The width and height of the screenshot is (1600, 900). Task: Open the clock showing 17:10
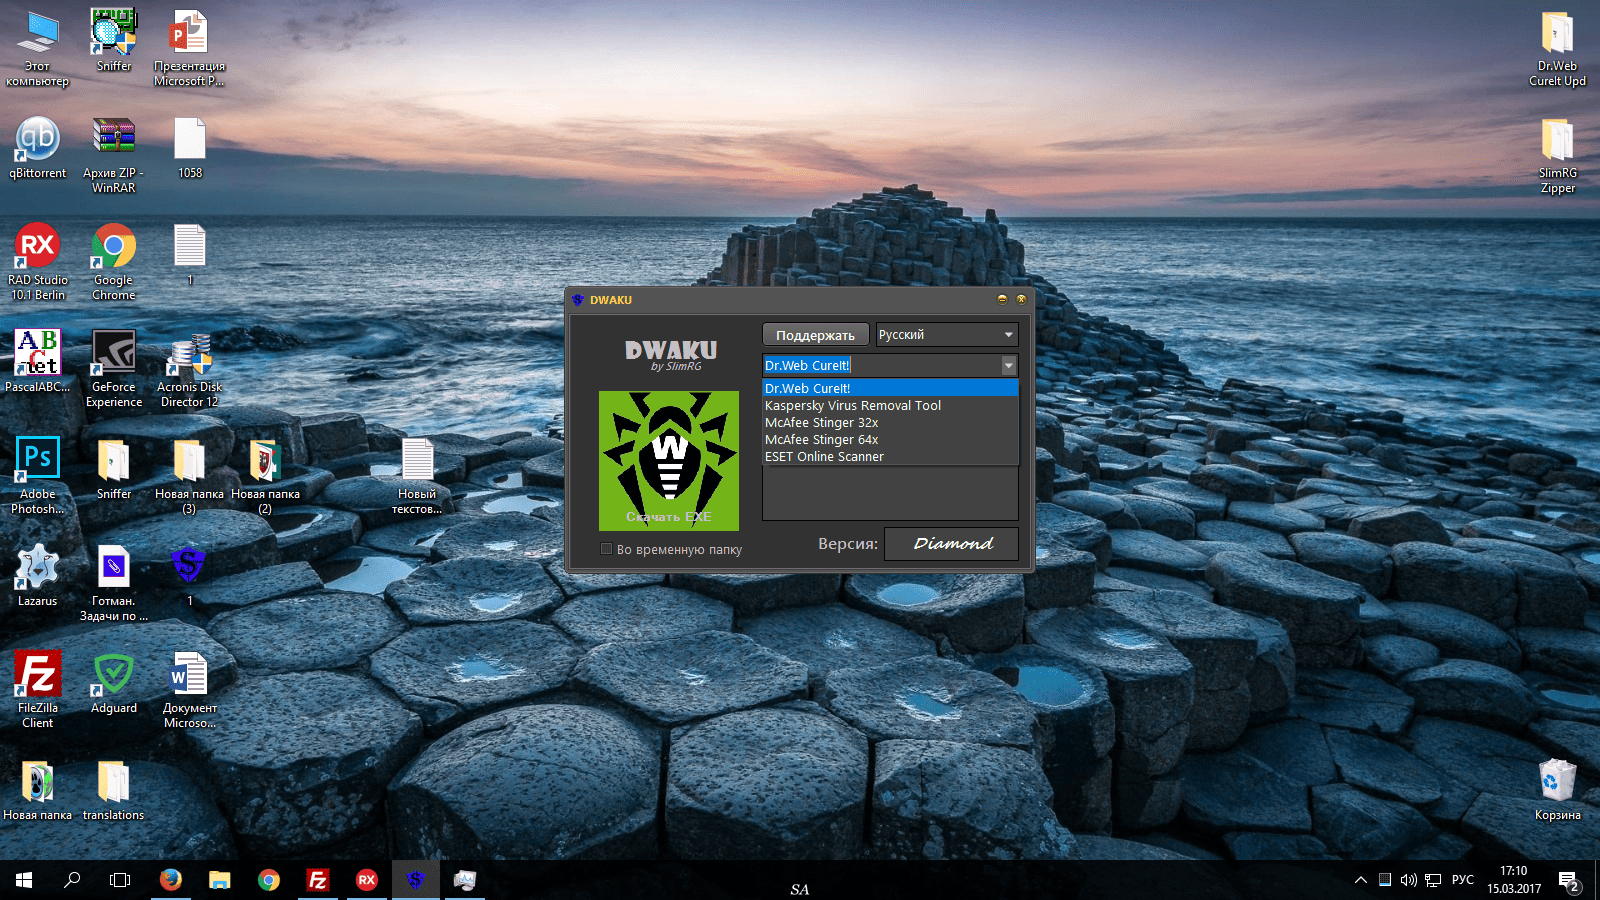[x=1514, y=880]
